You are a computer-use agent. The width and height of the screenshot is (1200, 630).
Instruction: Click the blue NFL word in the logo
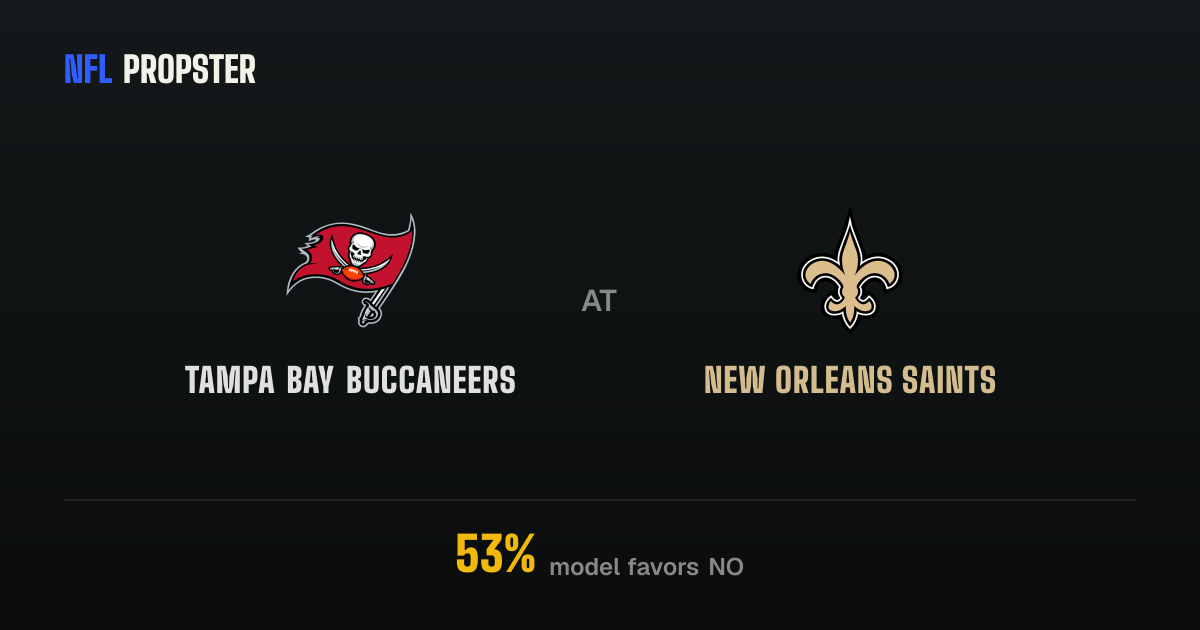click(x=88, y=70)
